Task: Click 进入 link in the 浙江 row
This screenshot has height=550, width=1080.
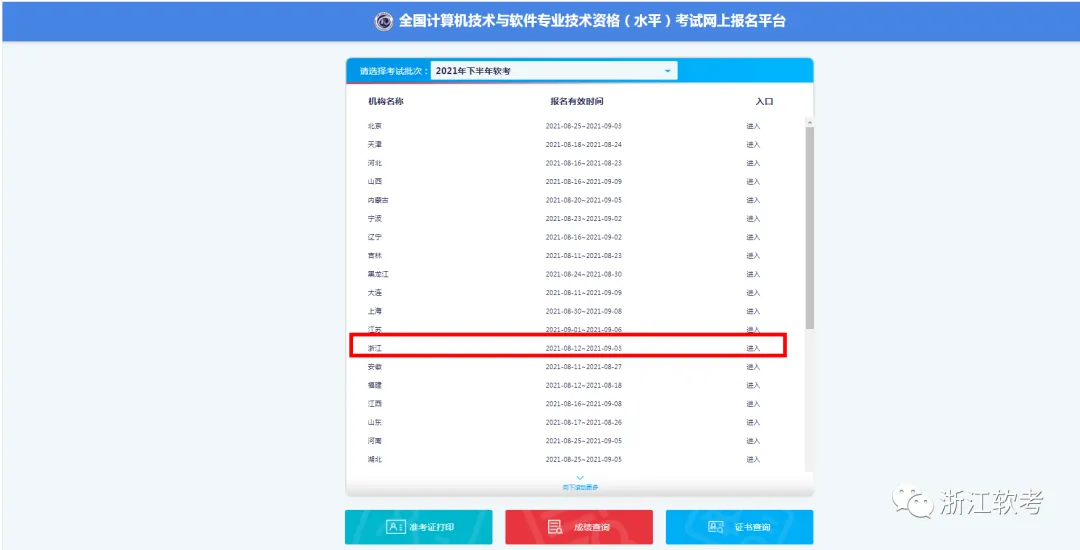Action: point(753,348)
